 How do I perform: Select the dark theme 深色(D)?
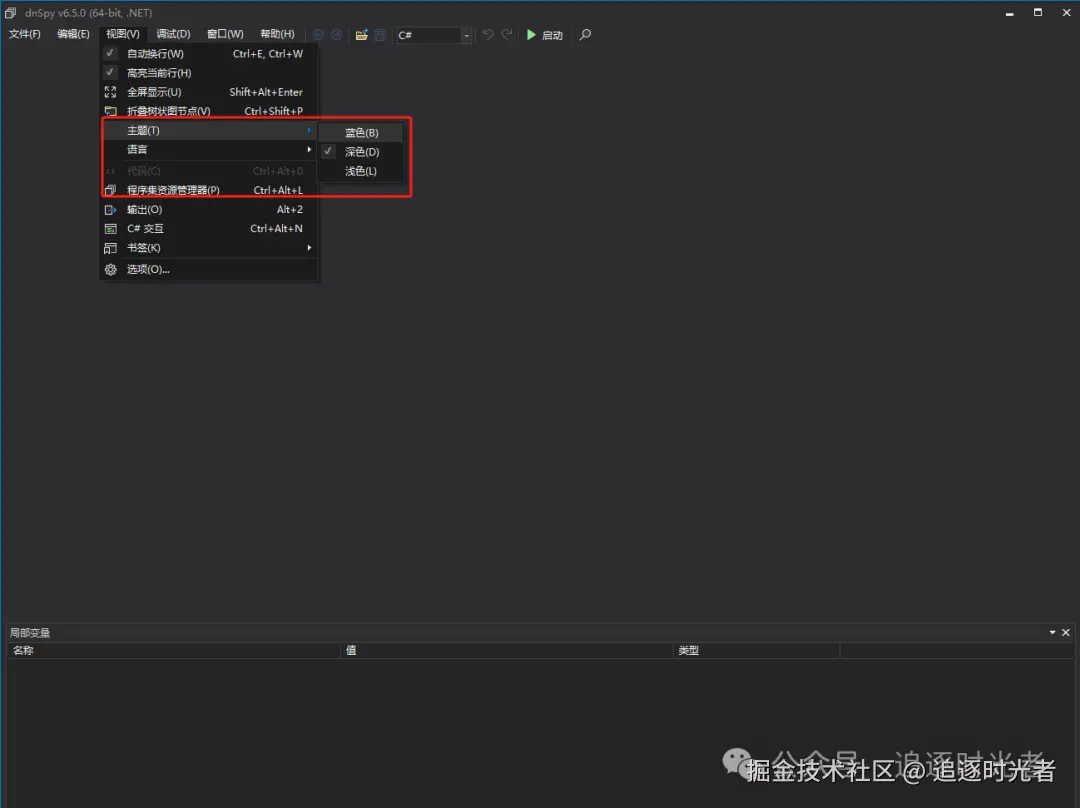(361, 152)
